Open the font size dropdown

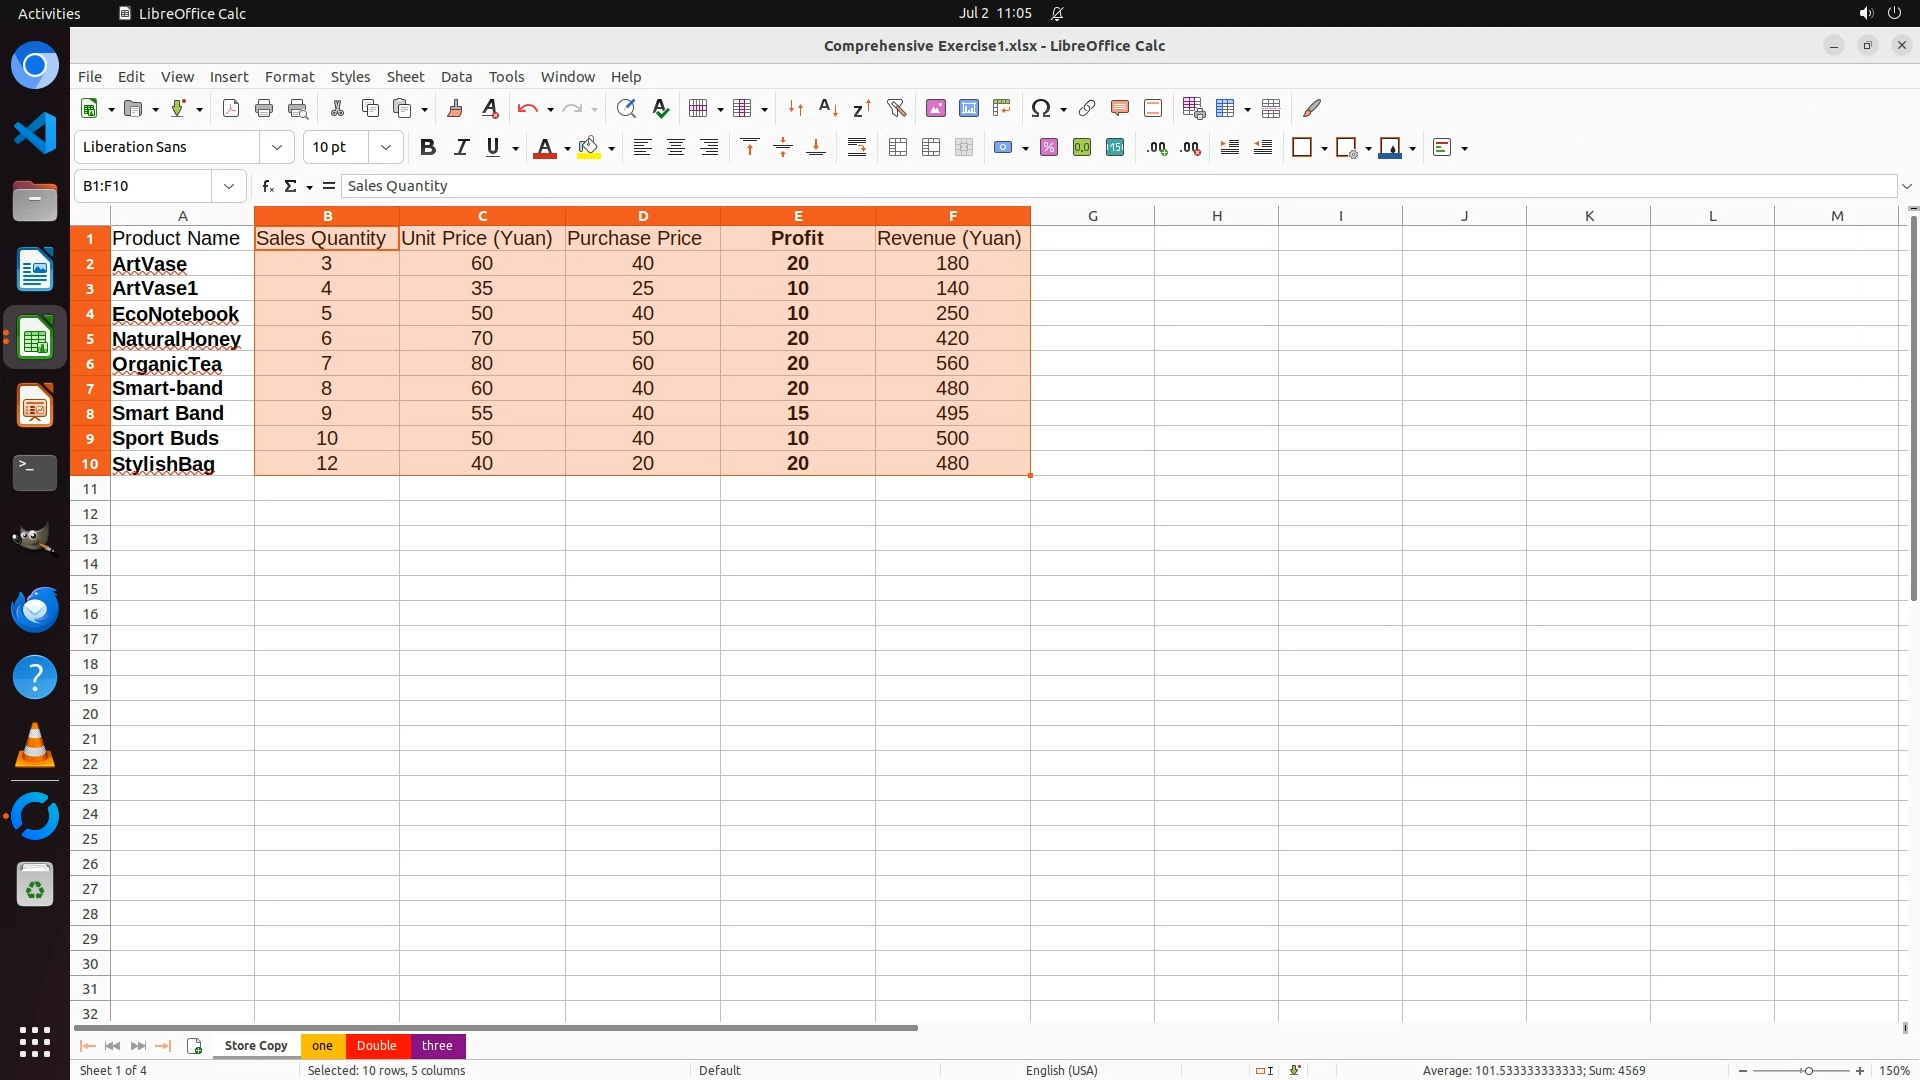pos(385,147)
